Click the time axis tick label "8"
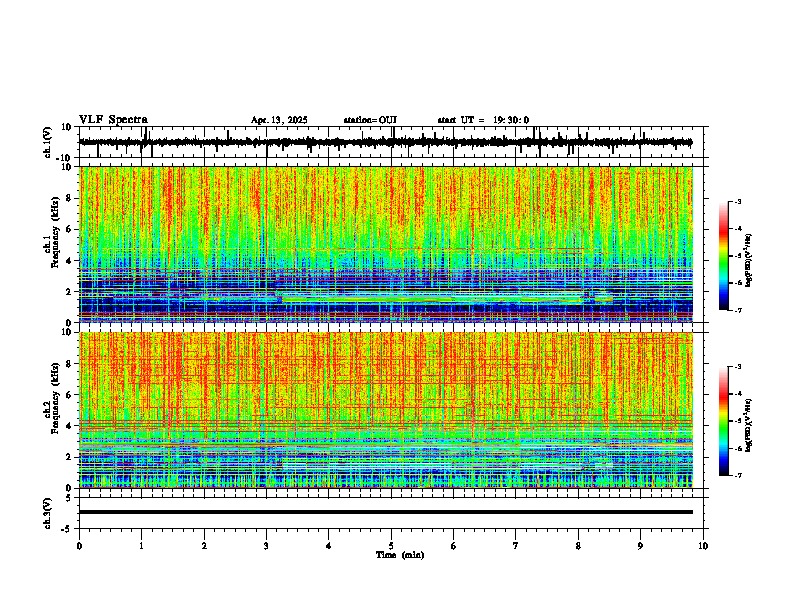This screenshot has width=792, height=612. pos(578,546)
